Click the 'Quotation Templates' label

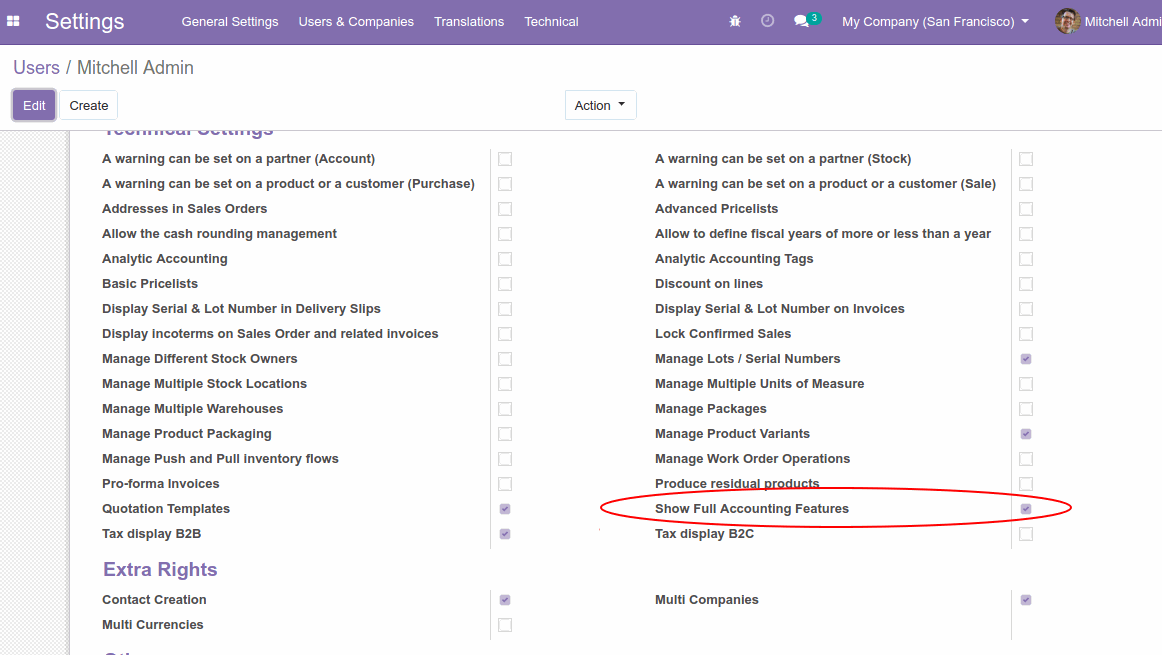[x=166, y=508]
